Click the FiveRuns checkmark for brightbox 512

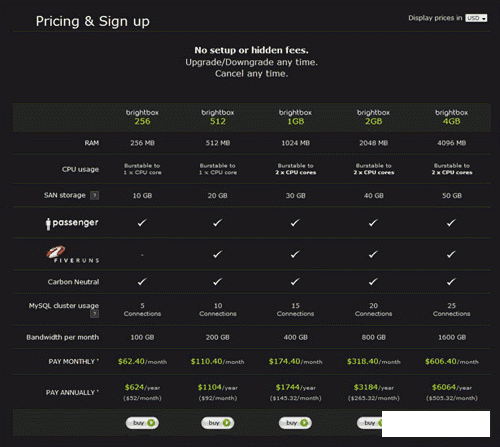tap(218, 254)
